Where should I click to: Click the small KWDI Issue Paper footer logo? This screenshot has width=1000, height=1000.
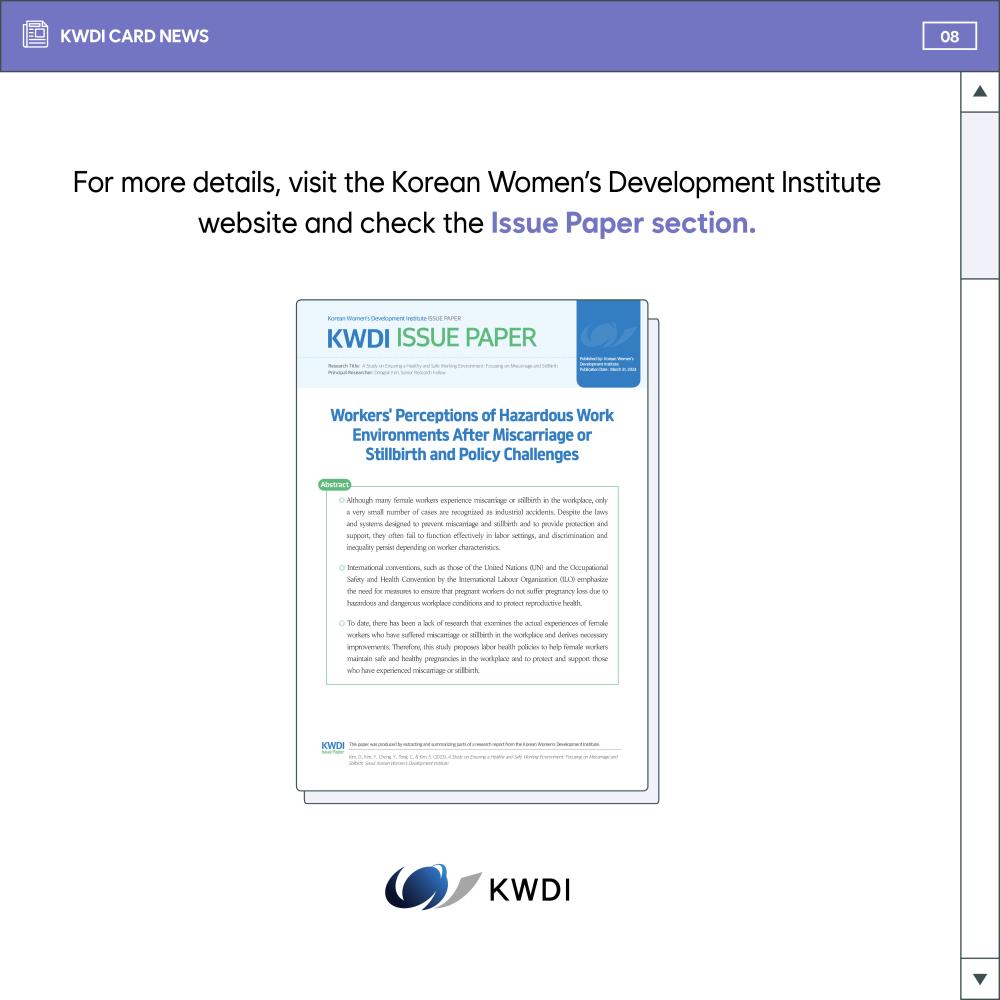(333, 747)
